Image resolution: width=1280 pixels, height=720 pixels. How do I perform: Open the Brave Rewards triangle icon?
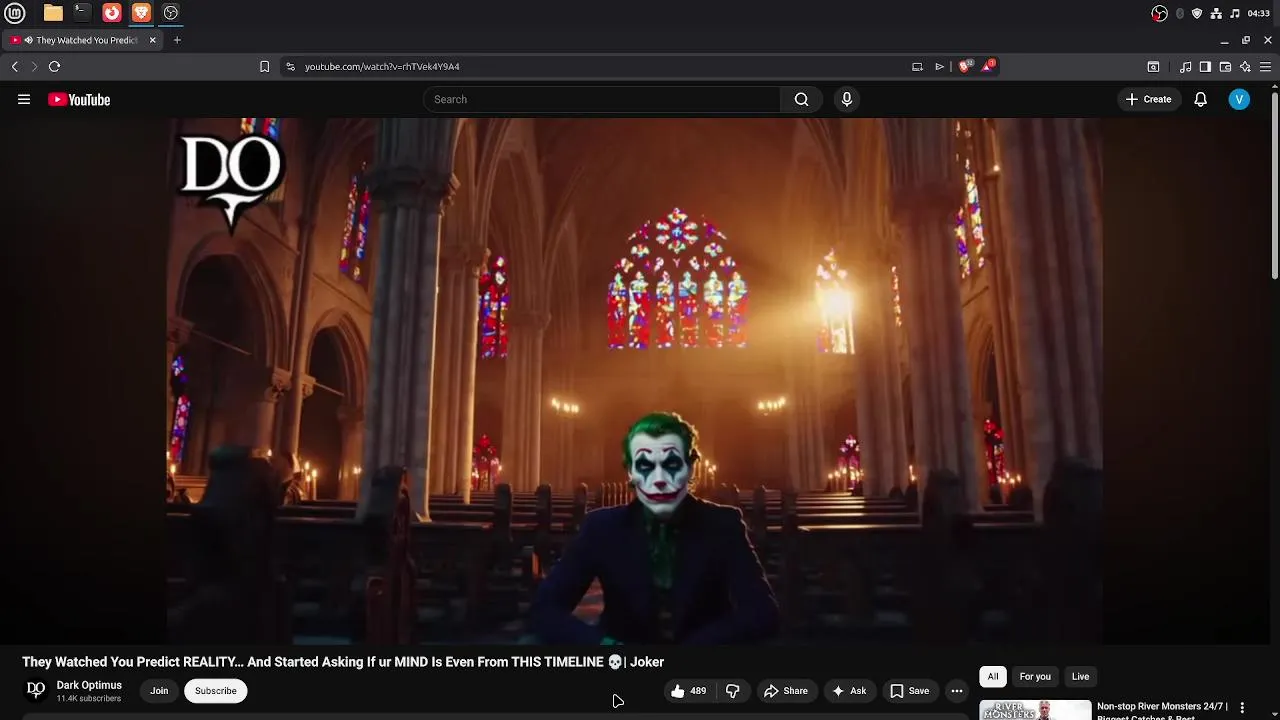[x=988, y=66]
